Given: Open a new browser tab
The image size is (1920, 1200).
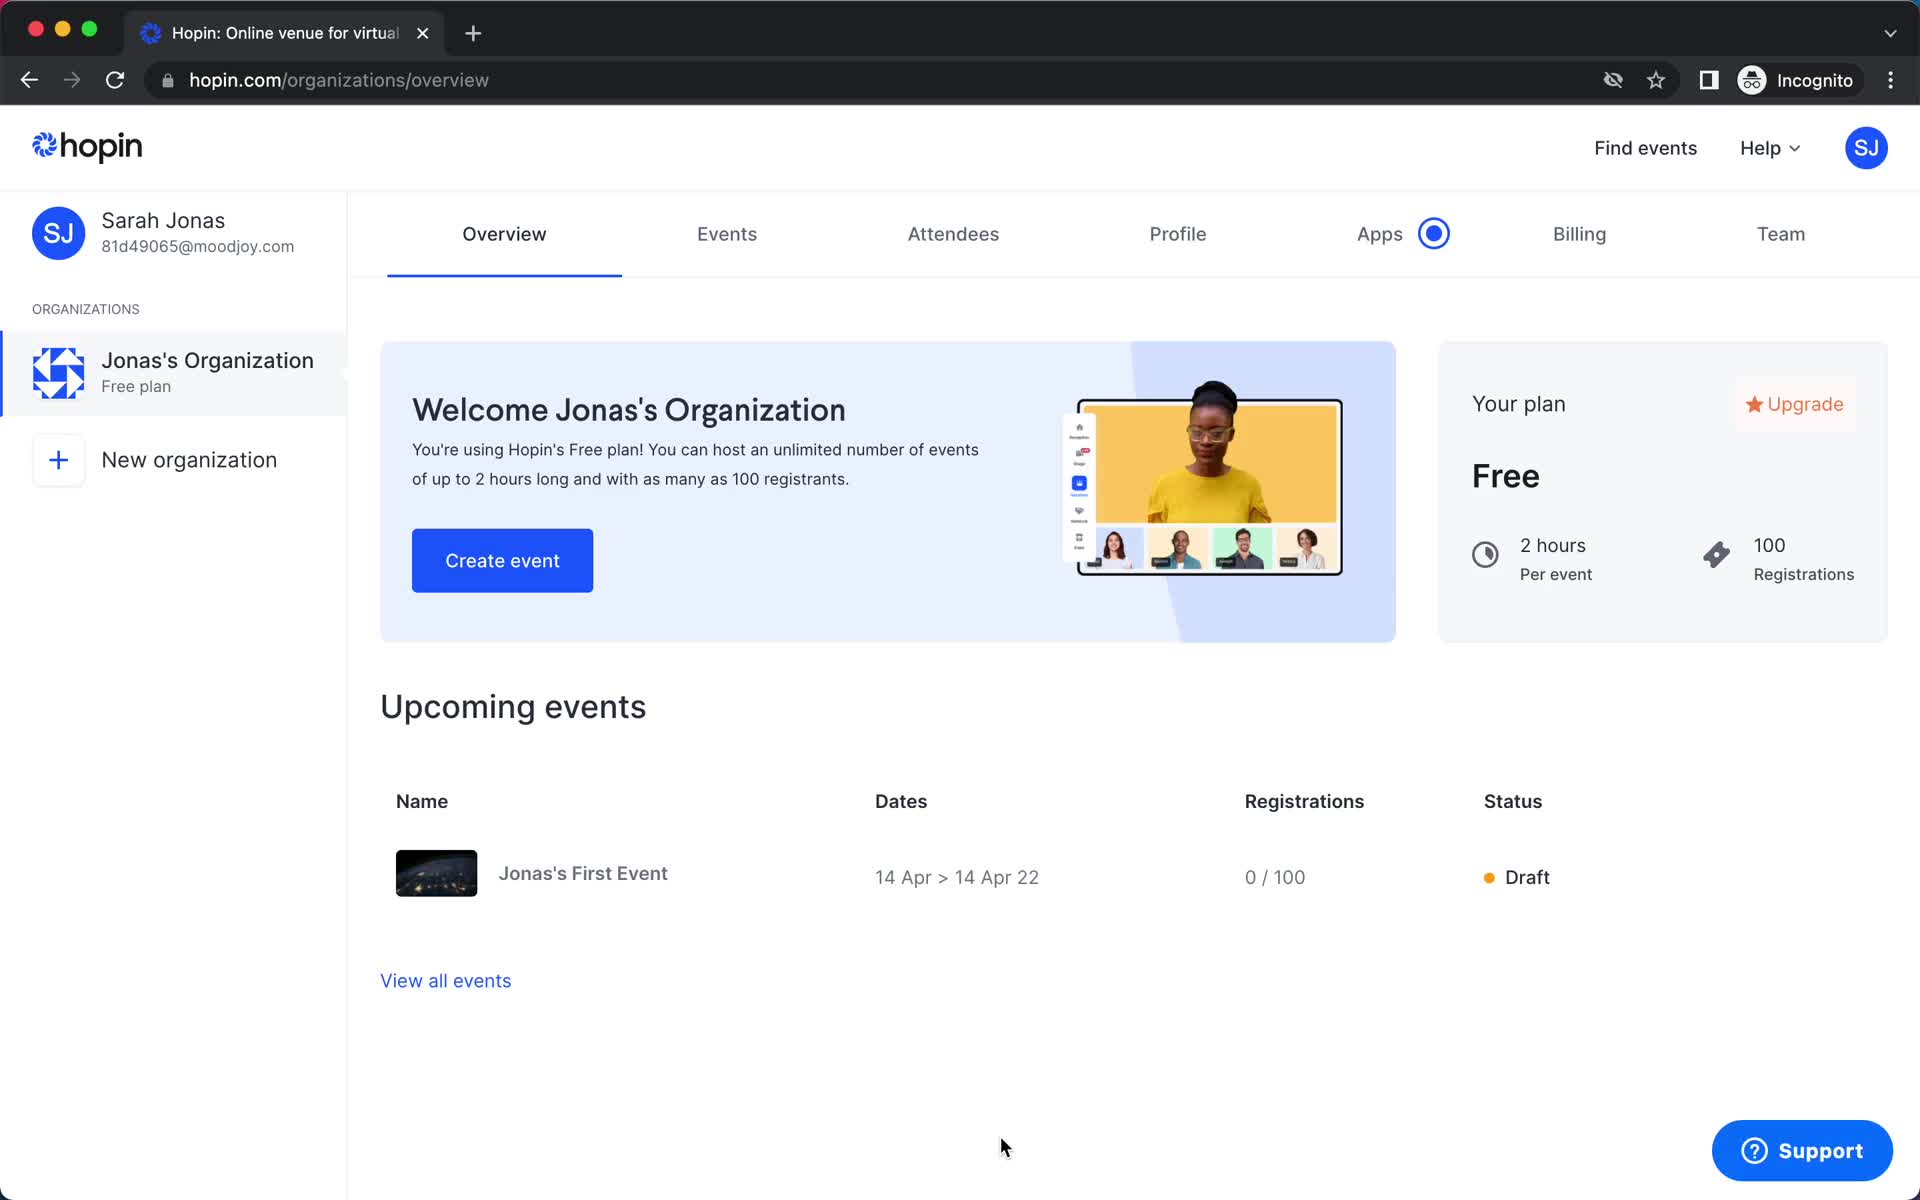Looking at the screenshot, I should (473, 33).
